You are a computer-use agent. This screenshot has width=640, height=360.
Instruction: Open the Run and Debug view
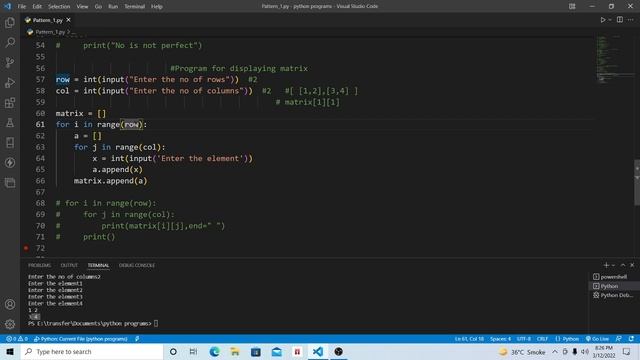(10, 82)
